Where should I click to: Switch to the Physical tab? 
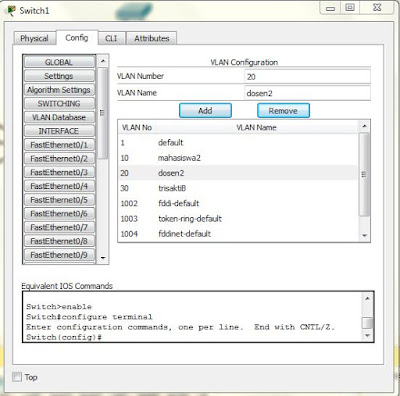[34, 38]
